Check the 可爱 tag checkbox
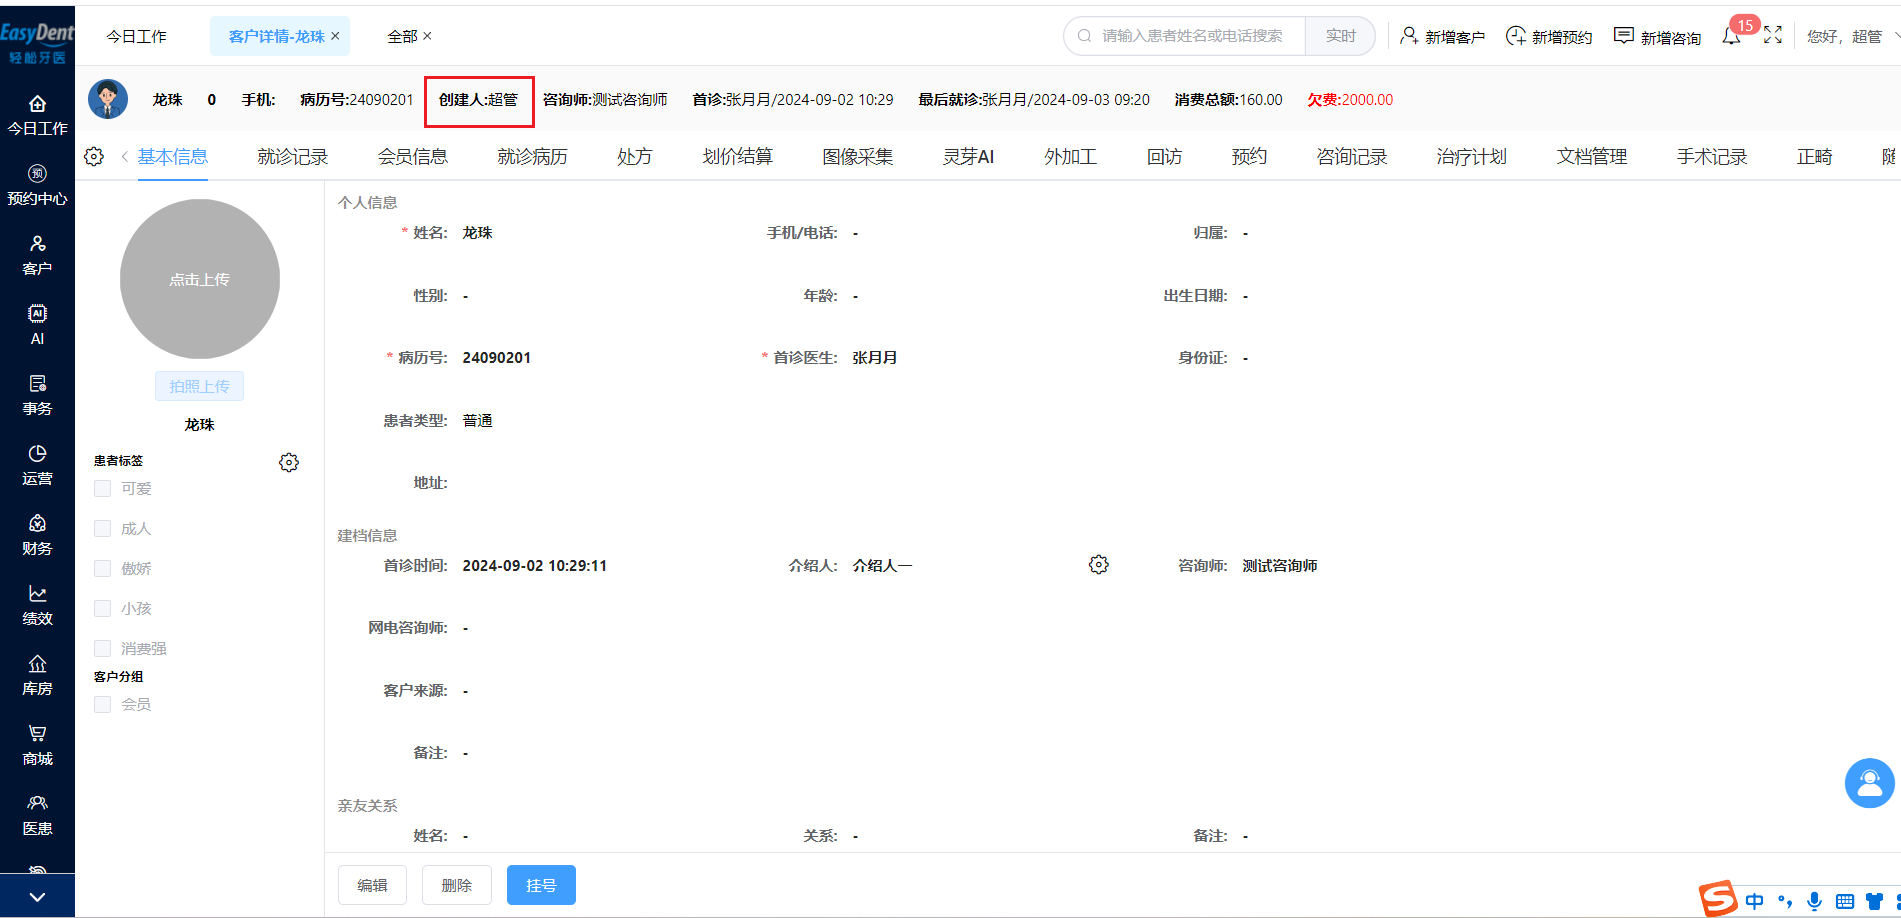Image resolution: width=1901 pixels, height=918 pixels. 102,488
